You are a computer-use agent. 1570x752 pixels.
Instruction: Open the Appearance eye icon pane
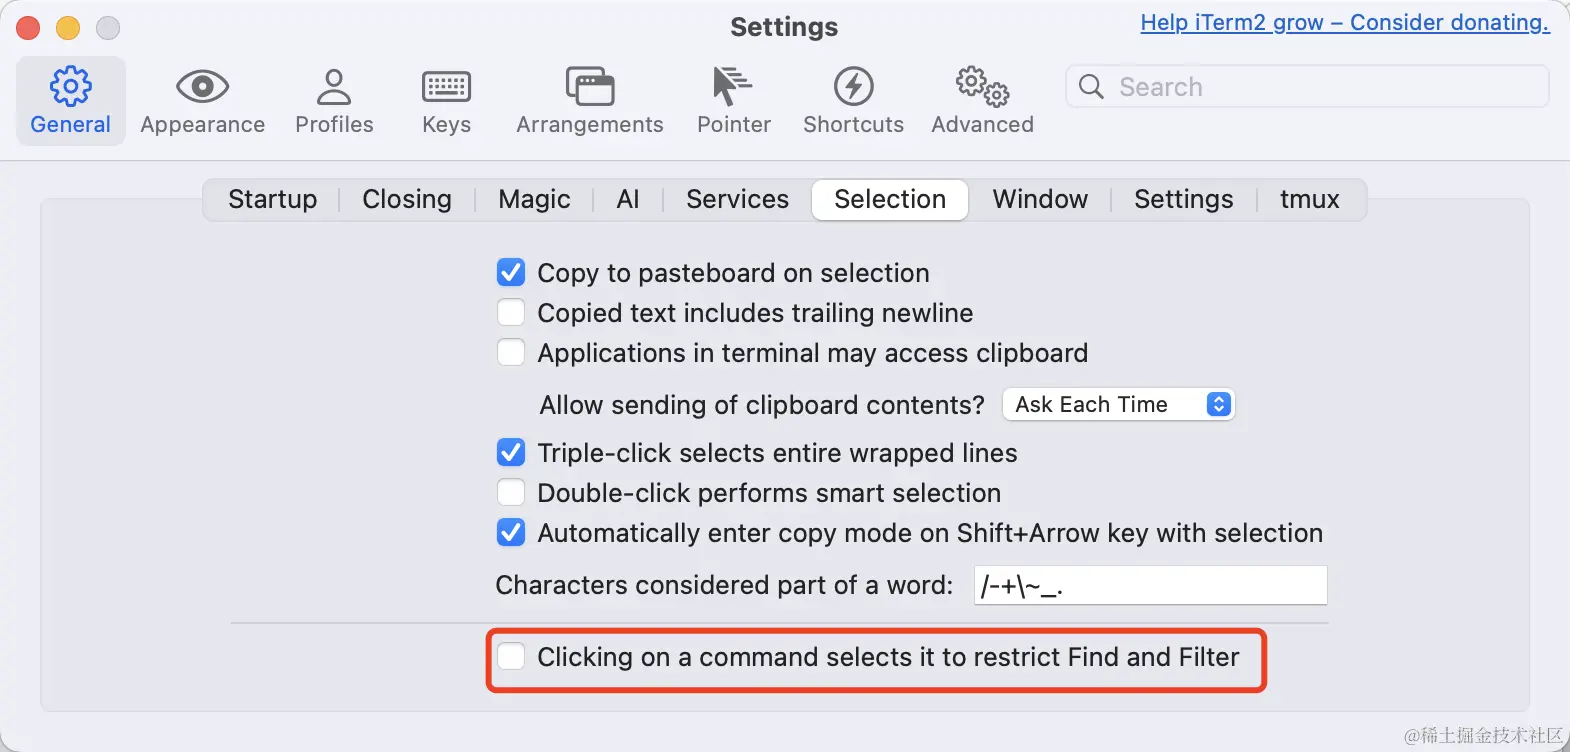(202, 87)
